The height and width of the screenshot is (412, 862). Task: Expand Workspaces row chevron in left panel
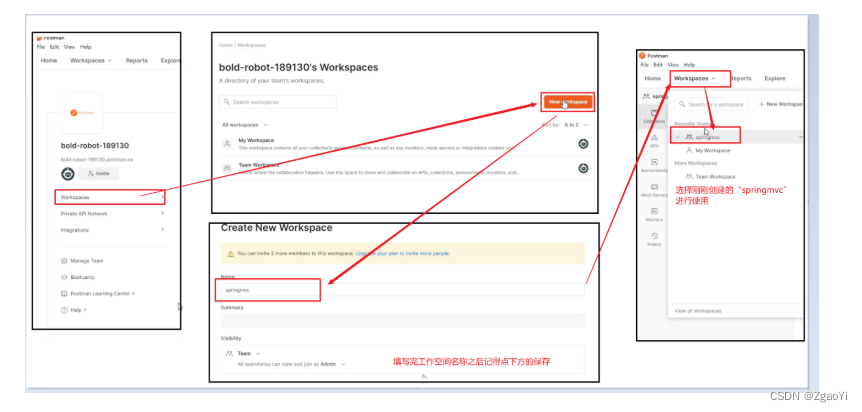click(x=162, y=196)
